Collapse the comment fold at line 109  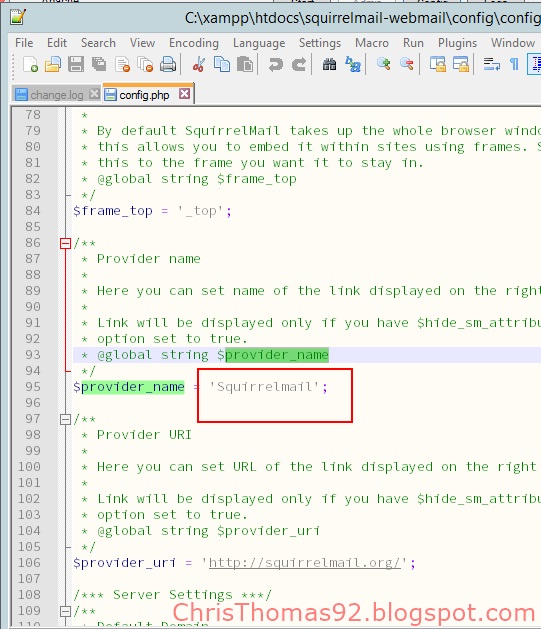[65, 611]
